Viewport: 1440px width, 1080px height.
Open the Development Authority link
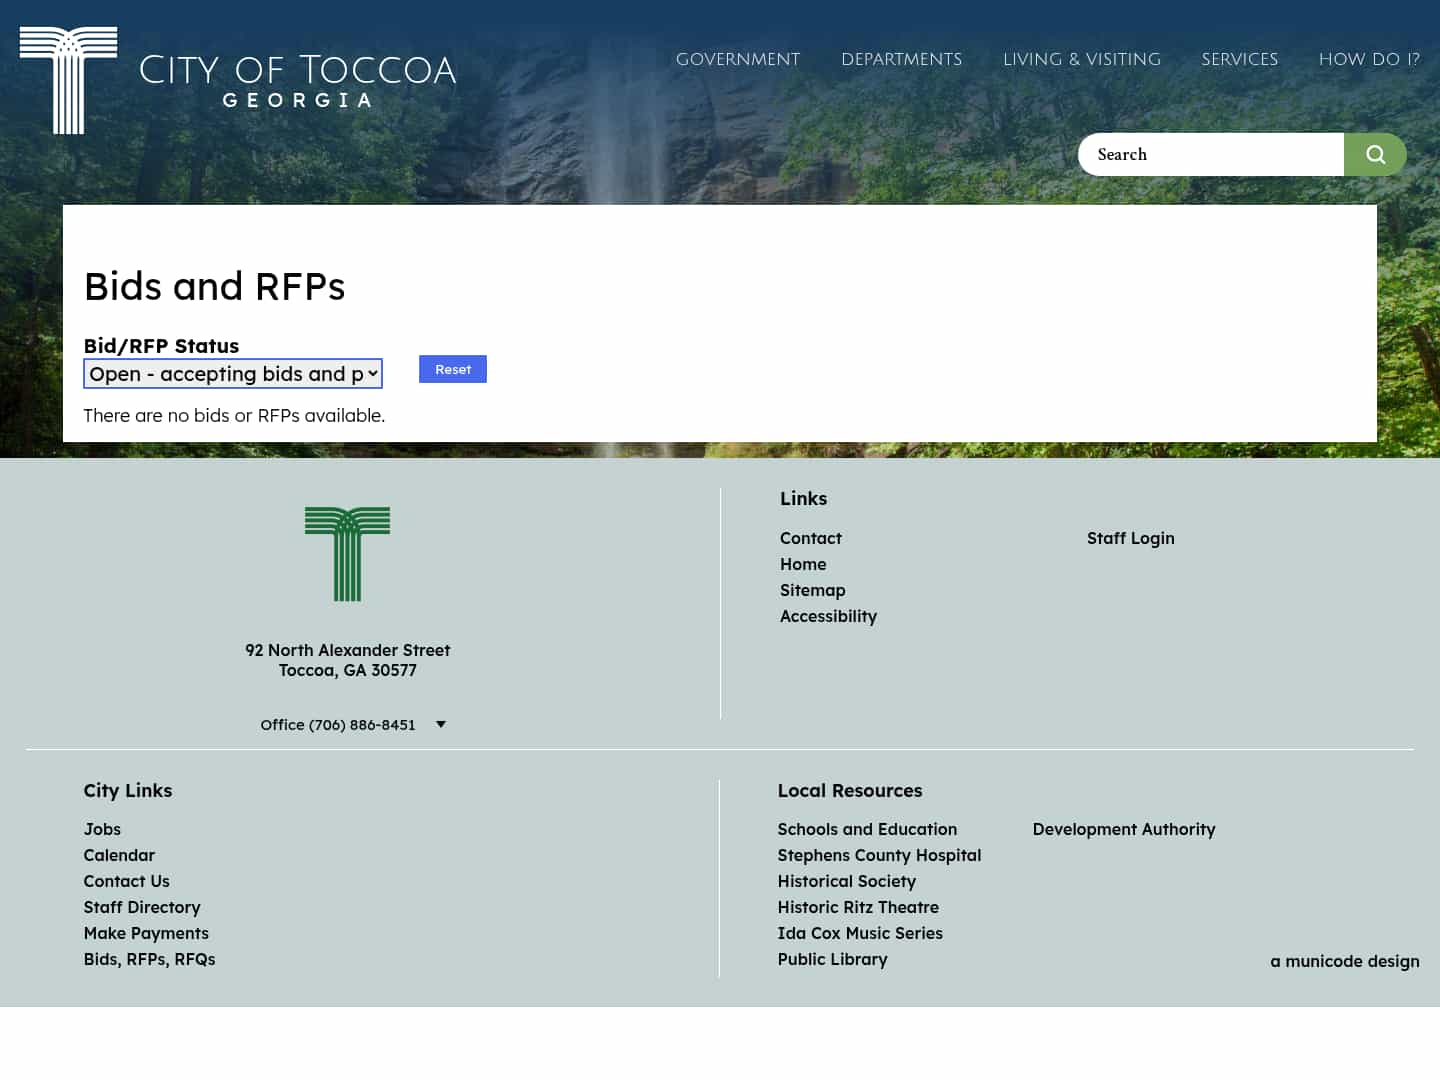(x=1124, y=829)
